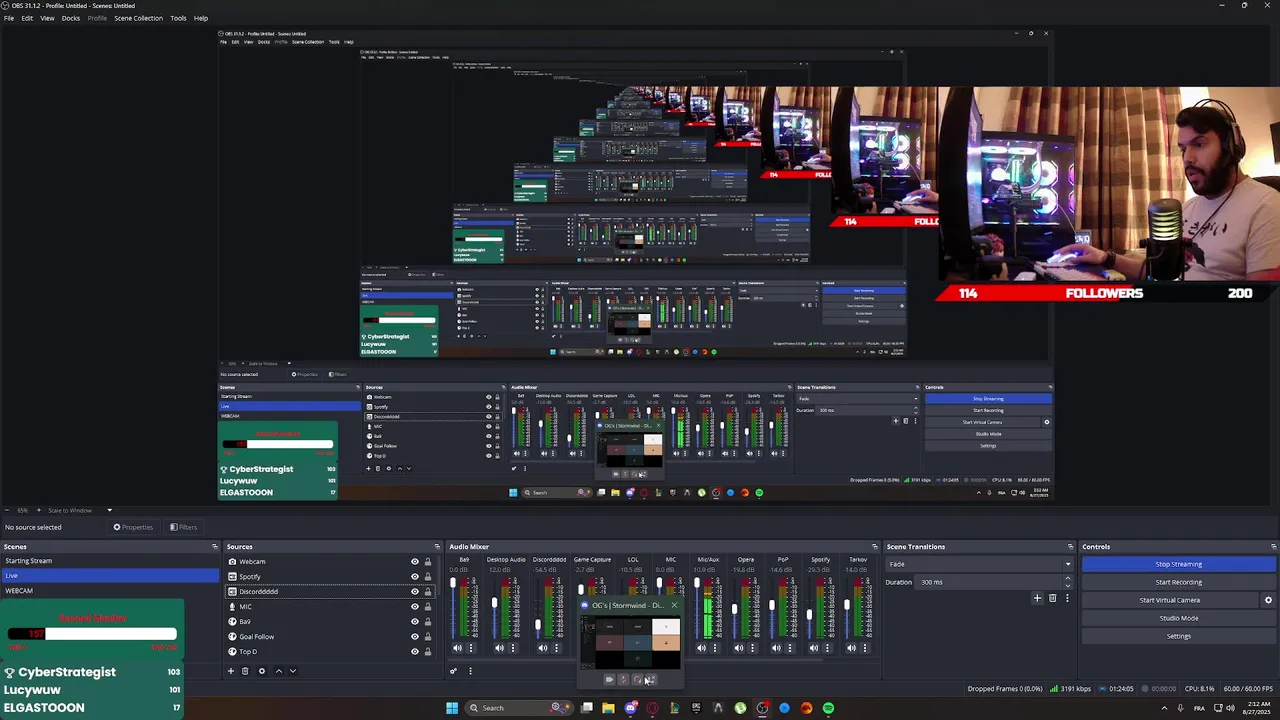Move selected source up
Viewport: 1280px width, 720px height.
278,671
